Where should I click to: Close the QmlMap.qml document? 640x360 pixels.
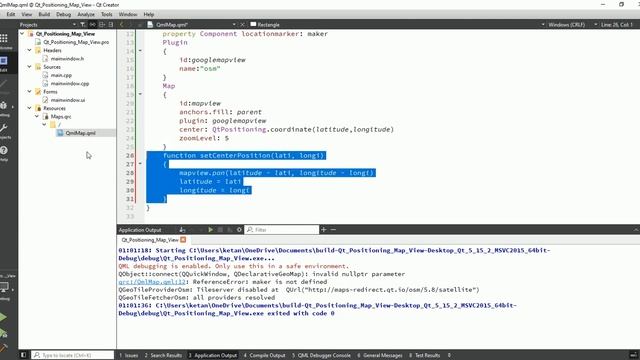coord(242,24)
